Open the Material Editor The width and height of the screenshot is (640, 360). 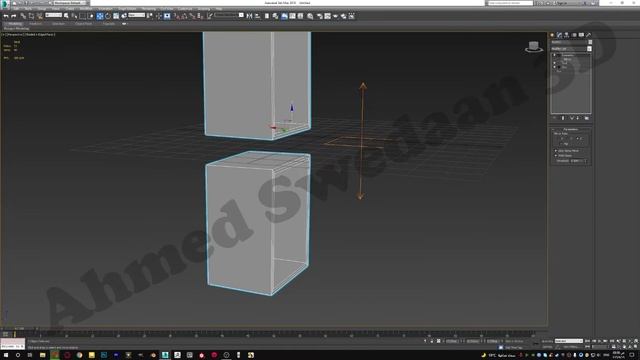(310, 16)
